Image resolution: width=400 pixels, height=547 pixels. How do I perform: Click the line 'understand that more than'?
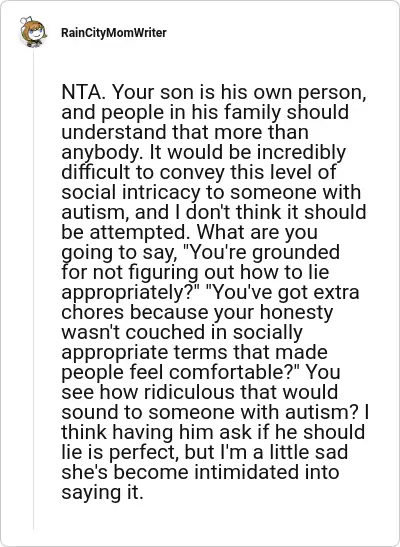(x=185, y=133)
